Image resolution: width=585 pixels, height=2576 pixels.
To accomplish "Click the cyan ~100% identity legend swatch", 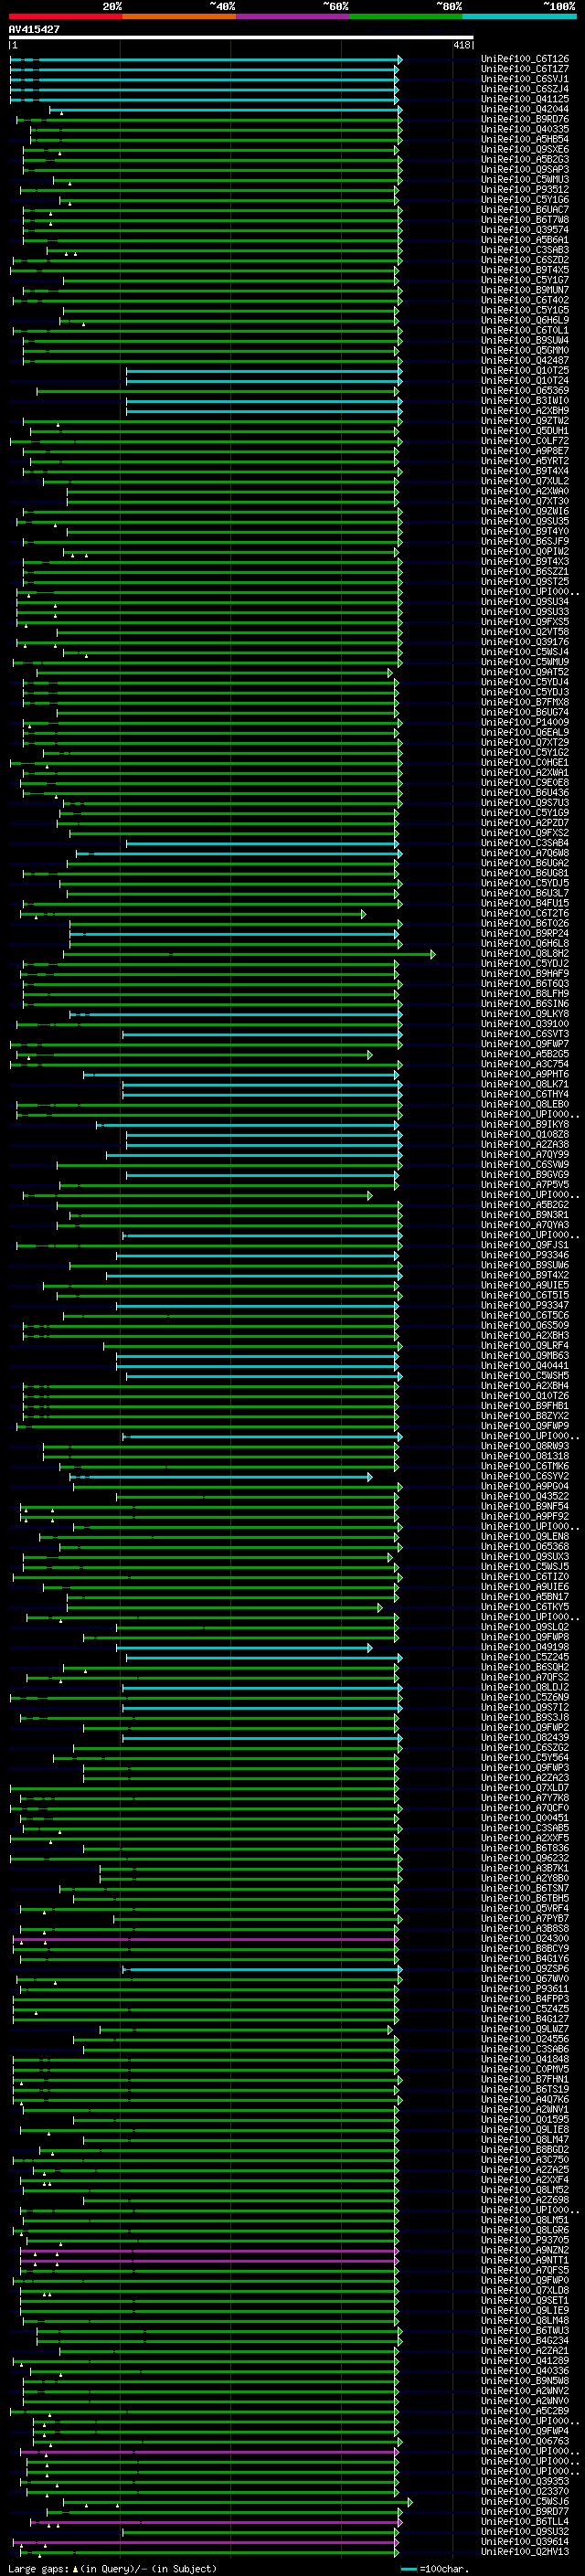I will pyautogui.click(x=519, y=16).
